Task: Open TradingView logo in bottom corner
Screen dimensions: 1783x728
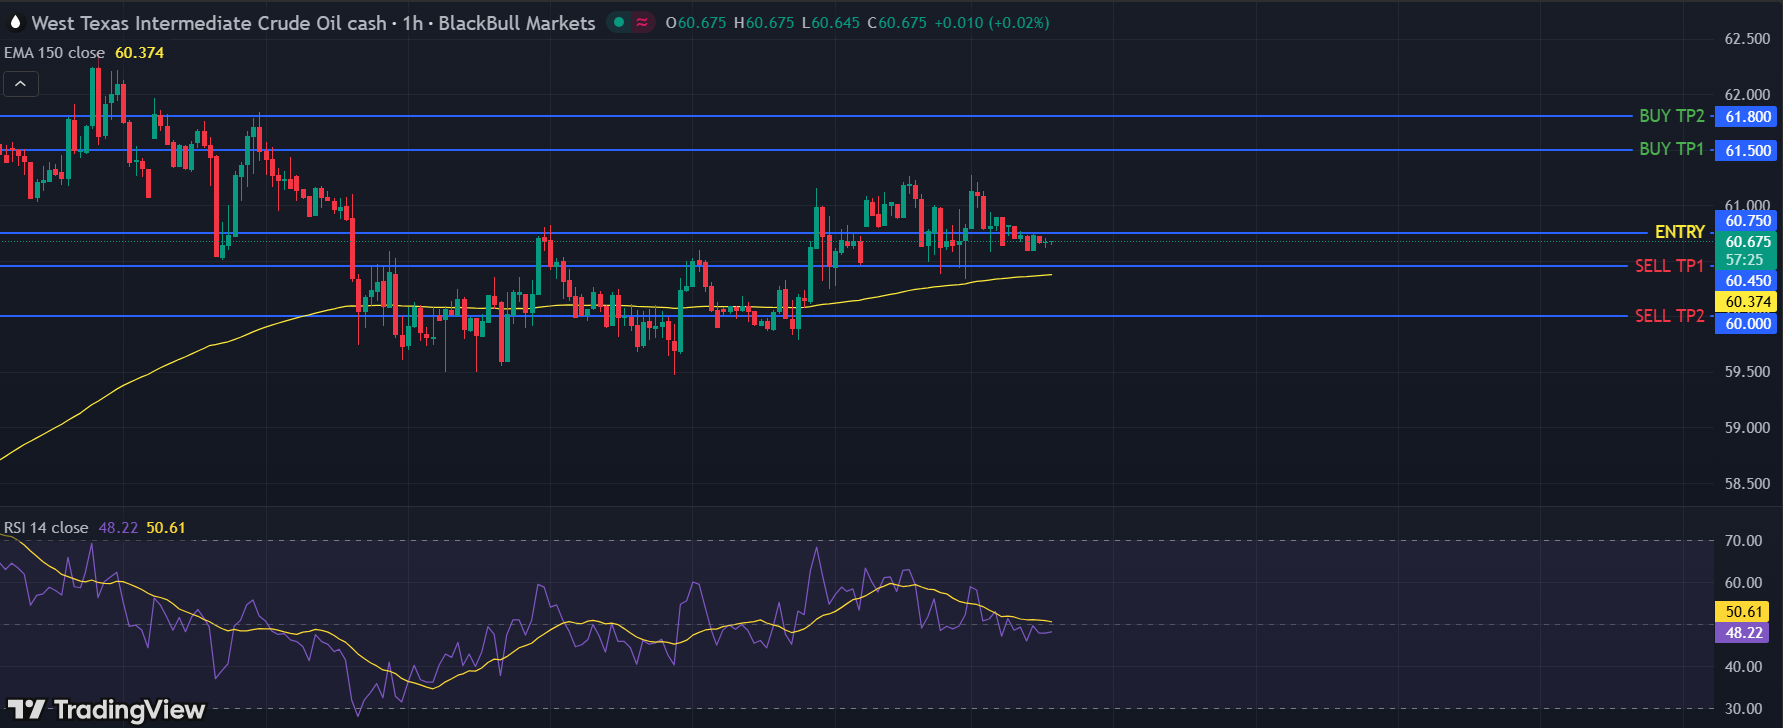Action: tap(106, 709)
